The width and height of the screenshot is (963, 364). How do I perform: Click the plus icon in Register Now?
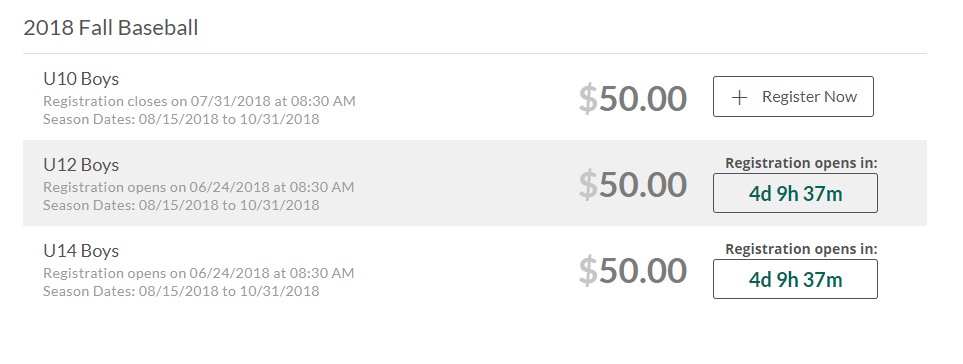pos(739,97)
